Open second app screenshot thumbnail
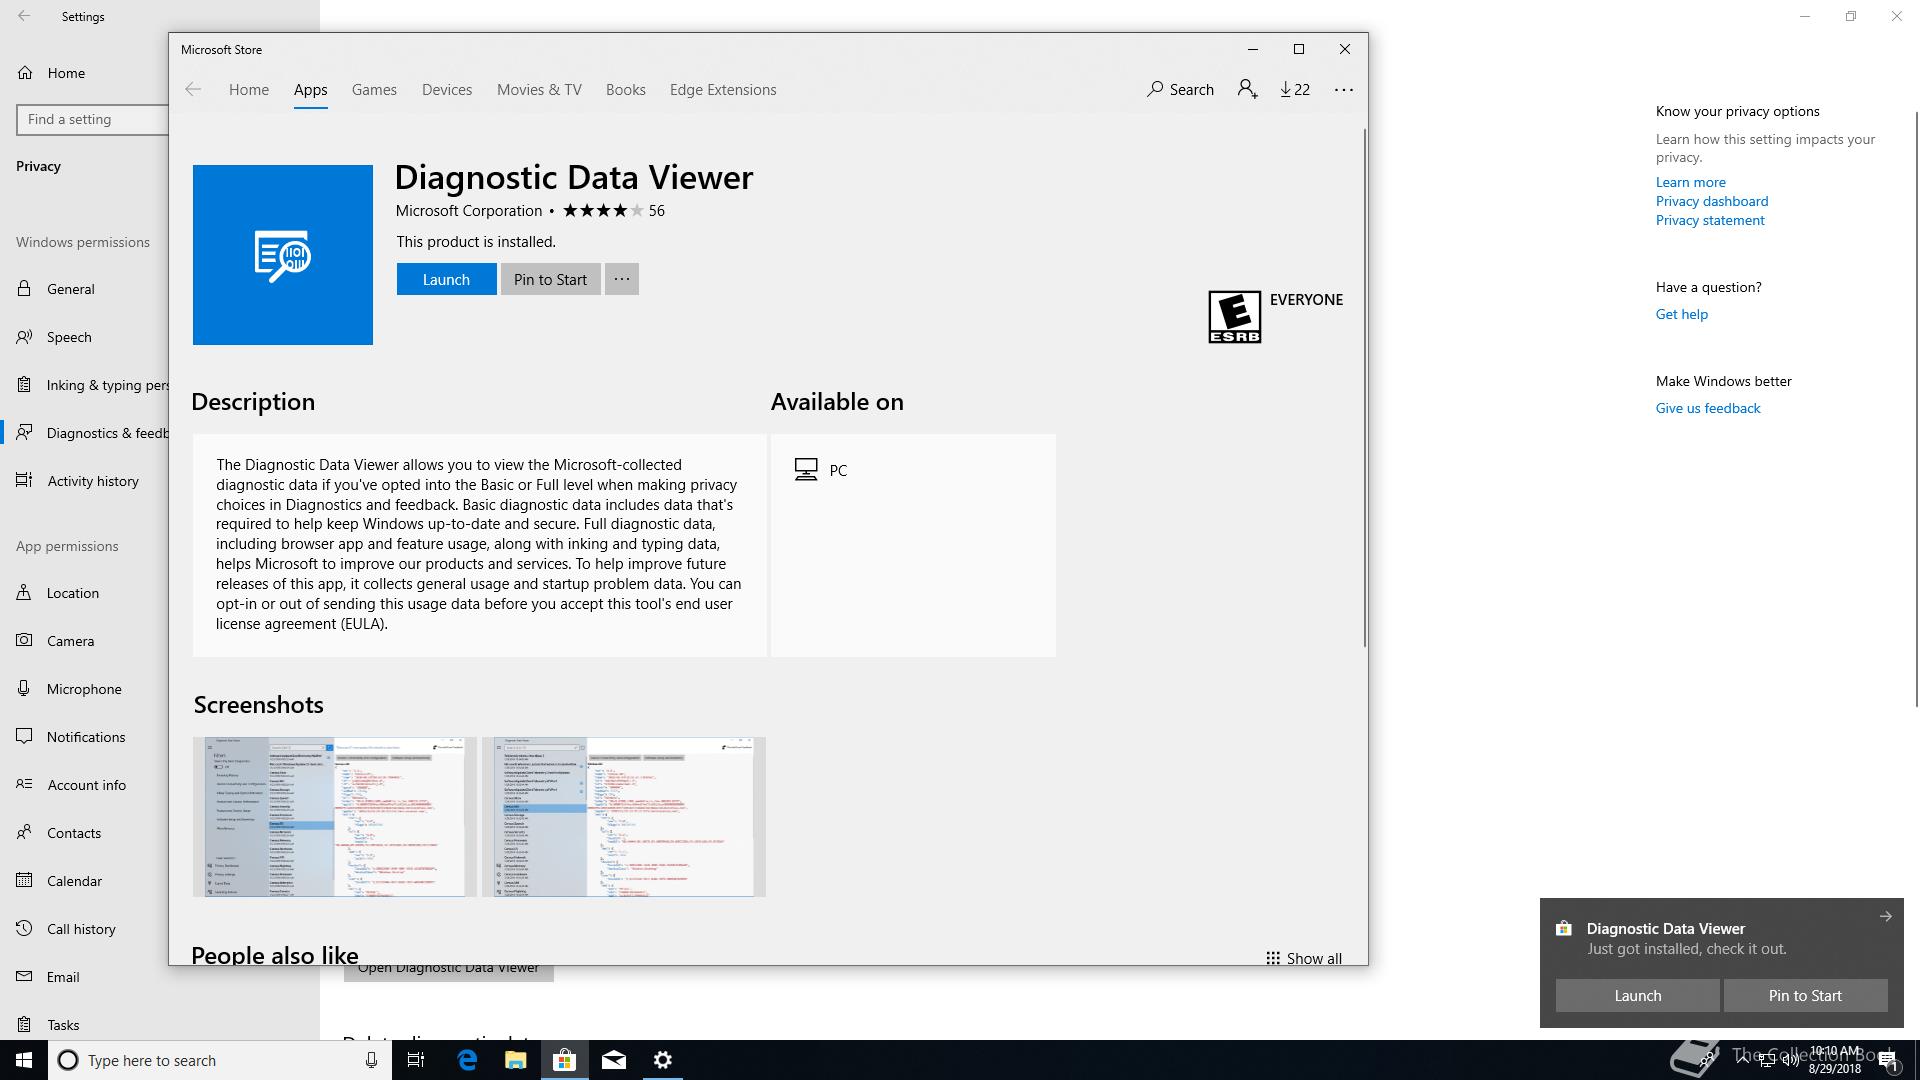Image resolution: width=1920 pixels, height=1080 pixels. (624, 817)
